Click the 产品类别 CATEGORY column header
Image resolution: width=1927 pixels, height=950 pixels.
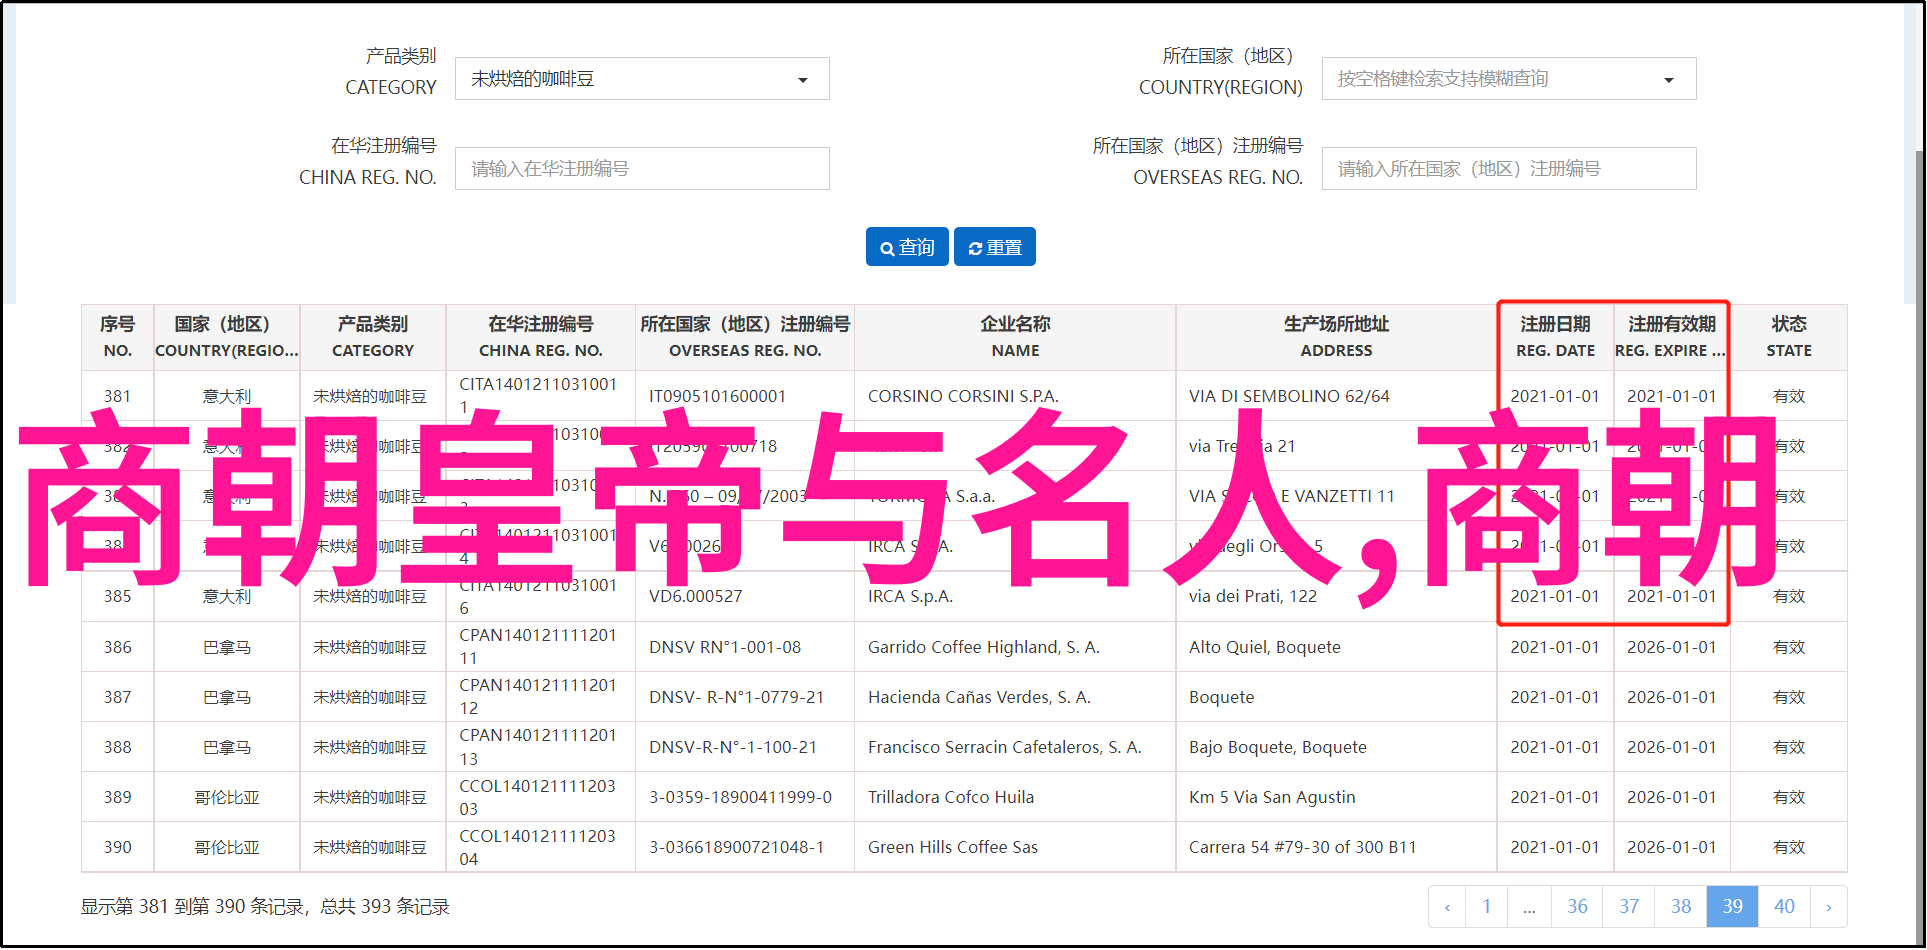pos(372,337)
